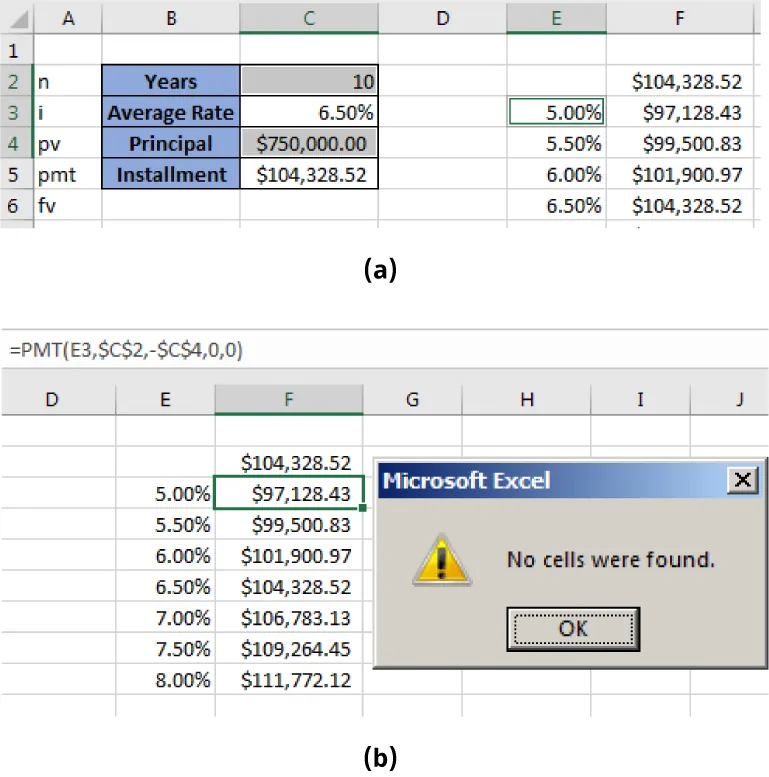Select the select-all corner above row 1
This screenshot has width=769, height=777.
pos(16,17)
